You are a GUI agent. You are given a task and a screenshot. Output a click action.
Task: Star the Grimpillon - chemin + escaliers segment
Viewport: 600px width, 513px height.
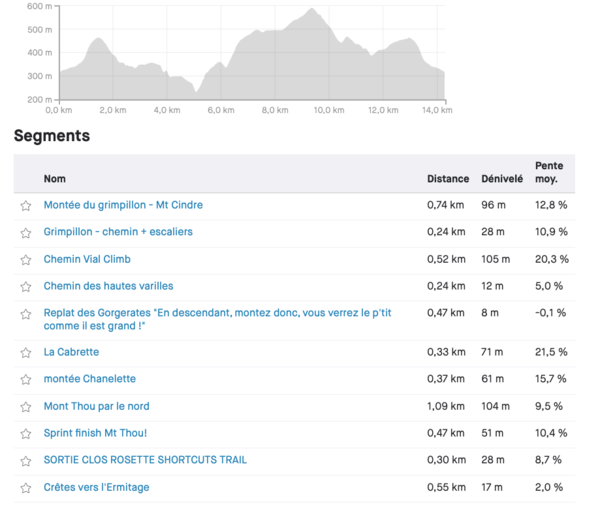pos(26,233)
